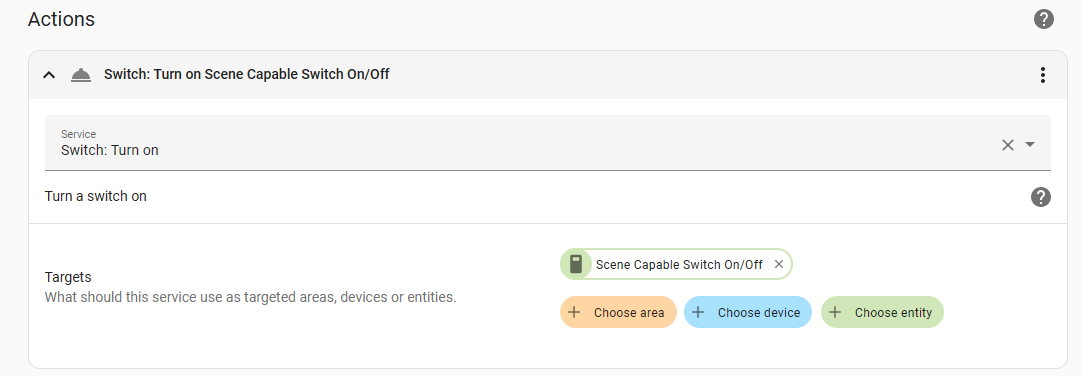Viewport: 1082px width, 376px height.
Task: Choose device as a target
Action: pyautogui.click(x=748, y=313)
